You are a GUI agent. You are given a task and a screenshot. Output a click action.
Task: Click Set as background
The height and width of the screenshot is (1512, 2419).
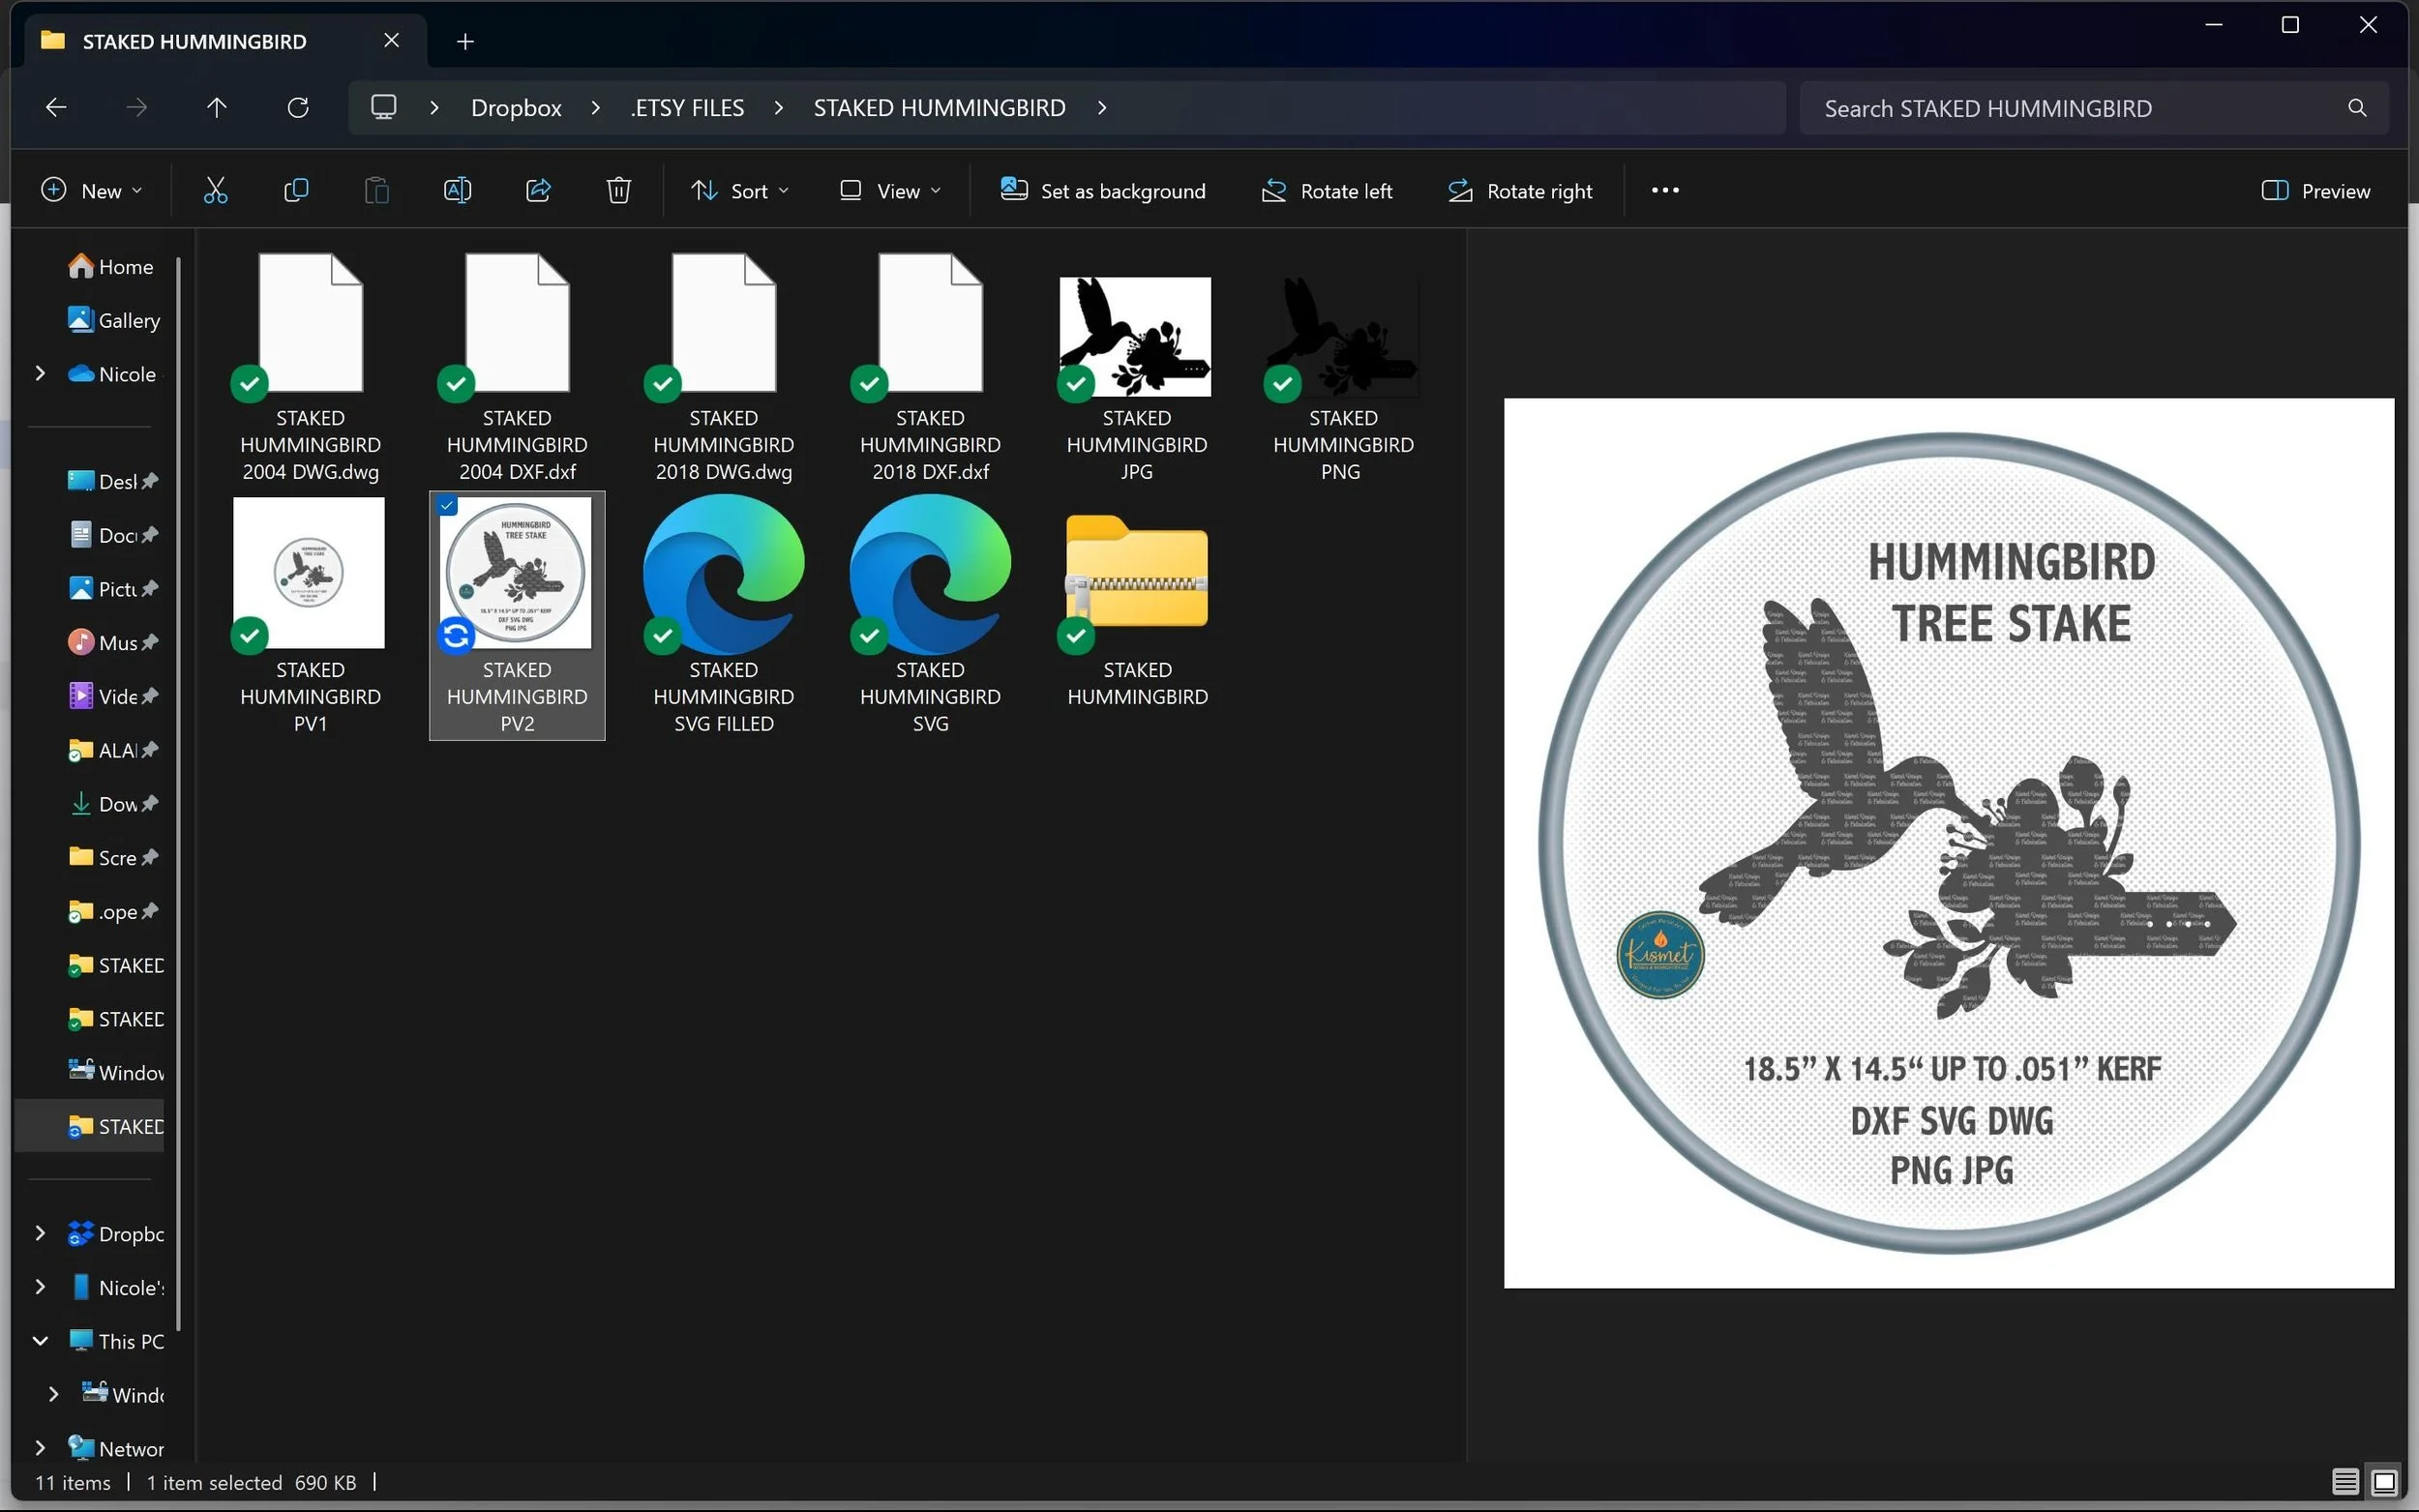(1103, 190)
